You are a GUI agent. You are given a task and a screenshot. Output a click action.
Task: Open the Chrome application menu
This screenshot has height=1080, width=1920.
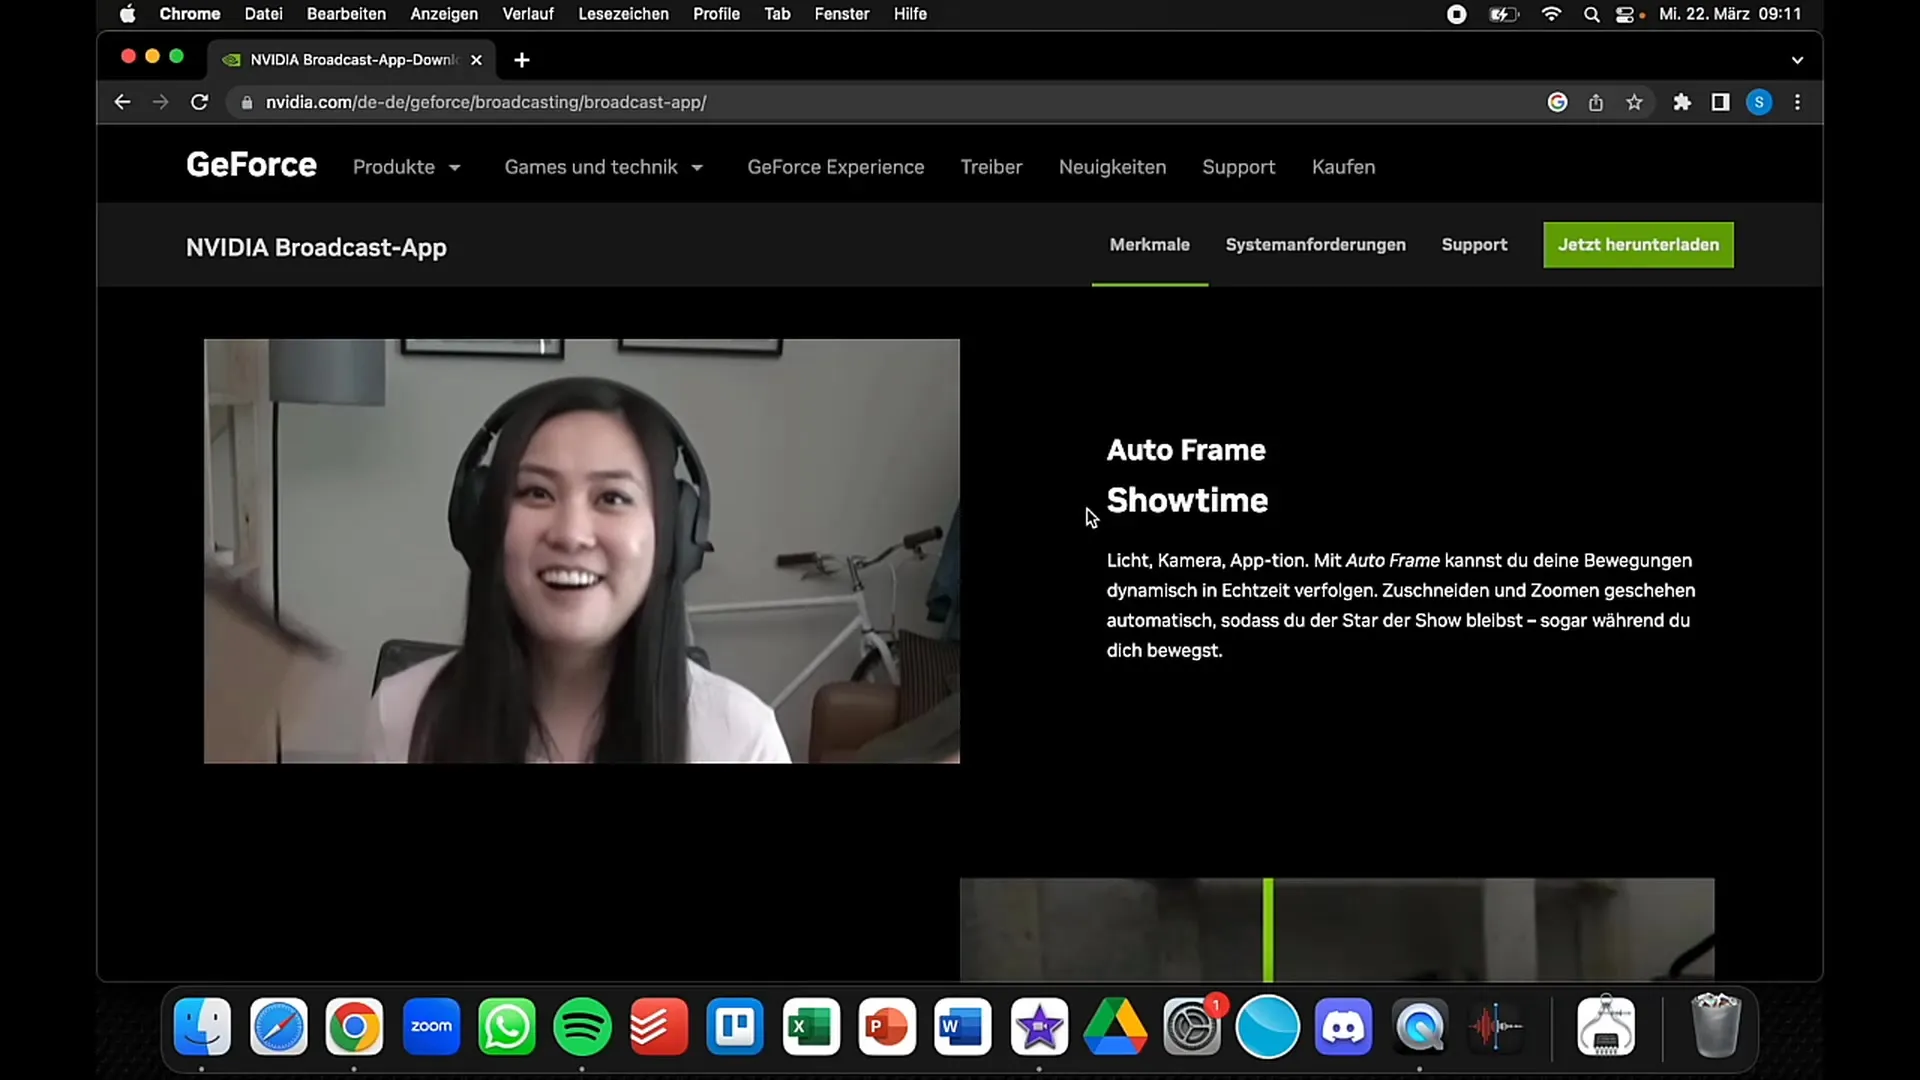189,14
